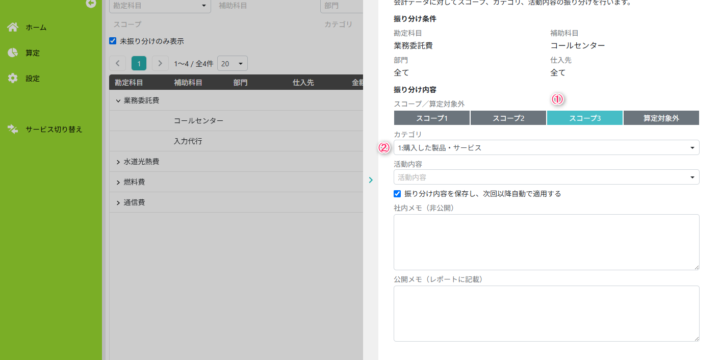Click 勘定科目 column header

[129, 83]
